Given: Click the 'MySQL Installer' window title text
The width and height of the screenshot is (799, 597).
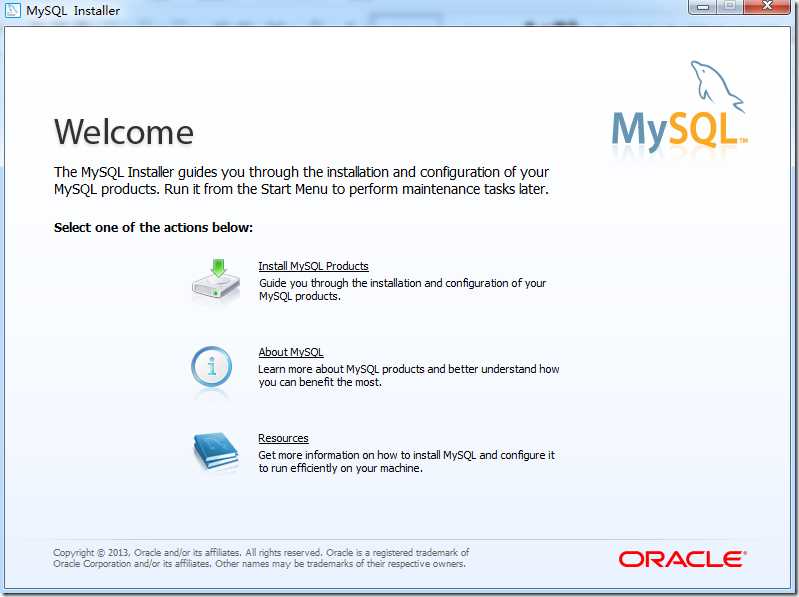Looking at the screenshot, I should [x=73, y=11].
